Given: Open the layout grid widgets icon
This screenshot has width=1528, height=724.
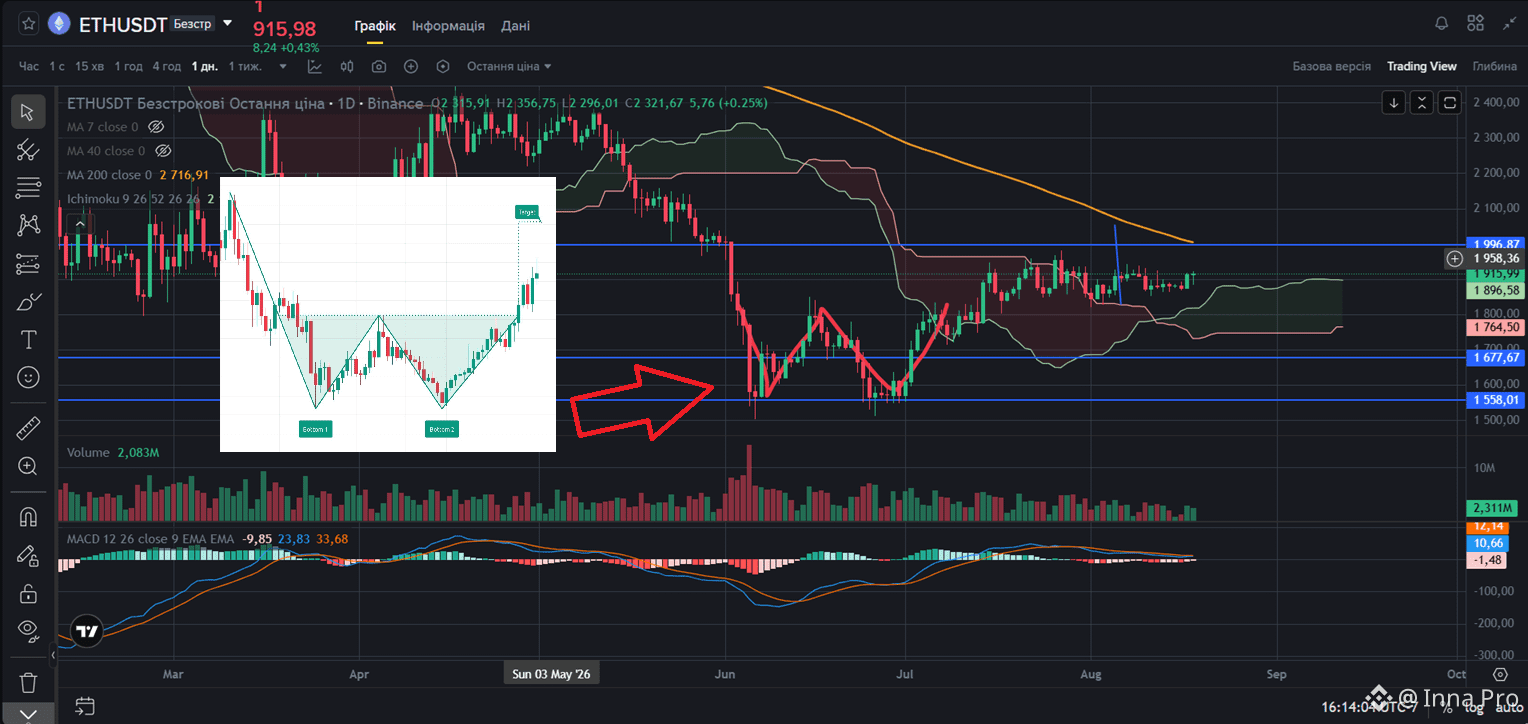Looking at the screenshot, I should tap(1475, 23).
